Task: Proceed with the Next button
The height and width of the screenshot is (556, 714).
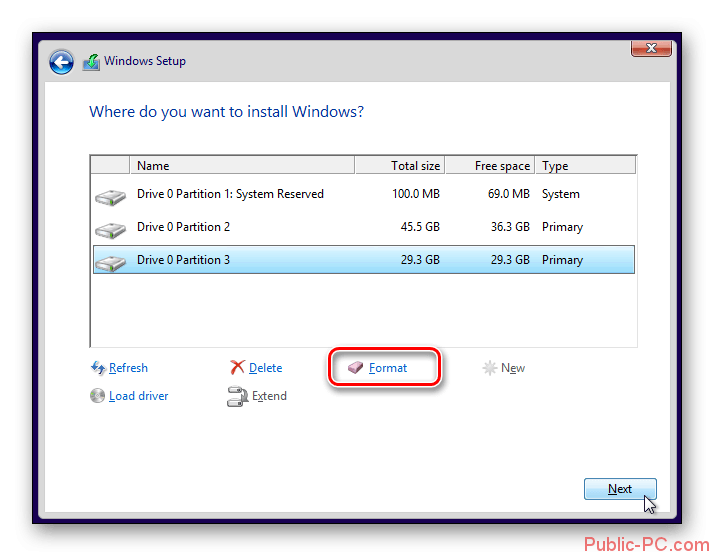Action: click(620, 489)
